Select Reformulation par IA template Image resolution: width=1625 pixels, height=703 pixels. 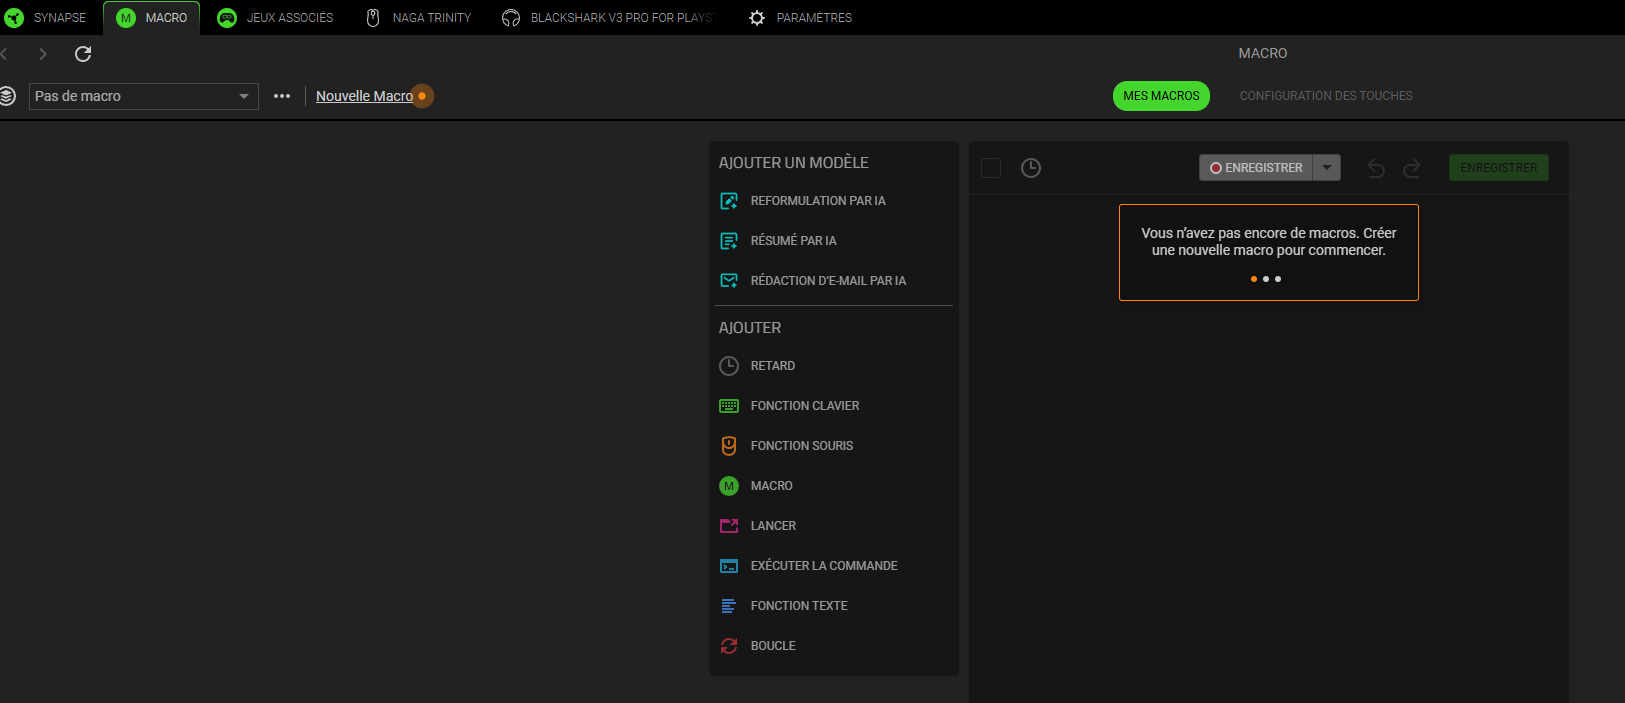802,201
